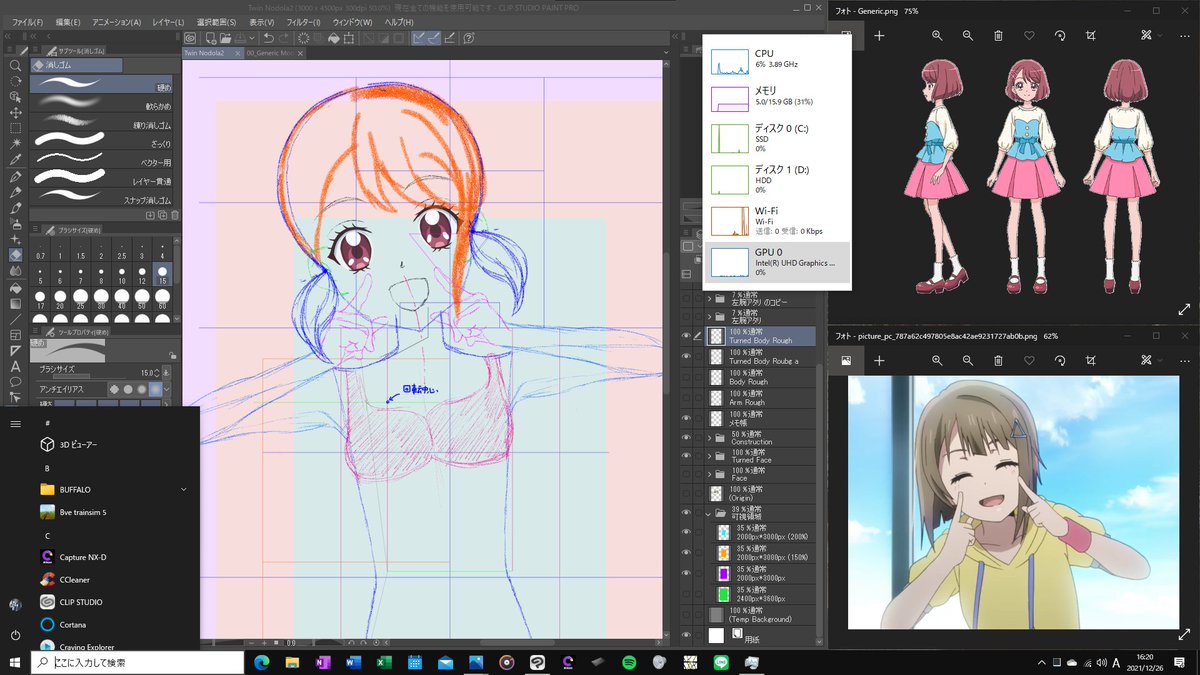1200x675 pixels.
Task: Select the Text tool A icon
Action: click(x=15, y=366)
